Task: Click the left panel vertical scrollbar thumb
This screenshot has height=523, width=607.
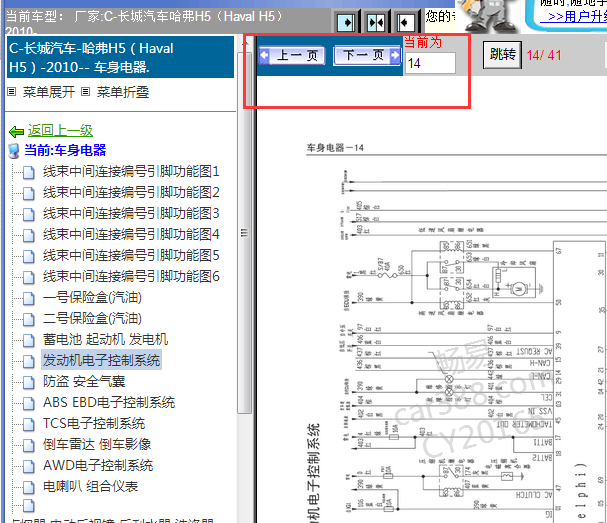Action: (244, 232)
